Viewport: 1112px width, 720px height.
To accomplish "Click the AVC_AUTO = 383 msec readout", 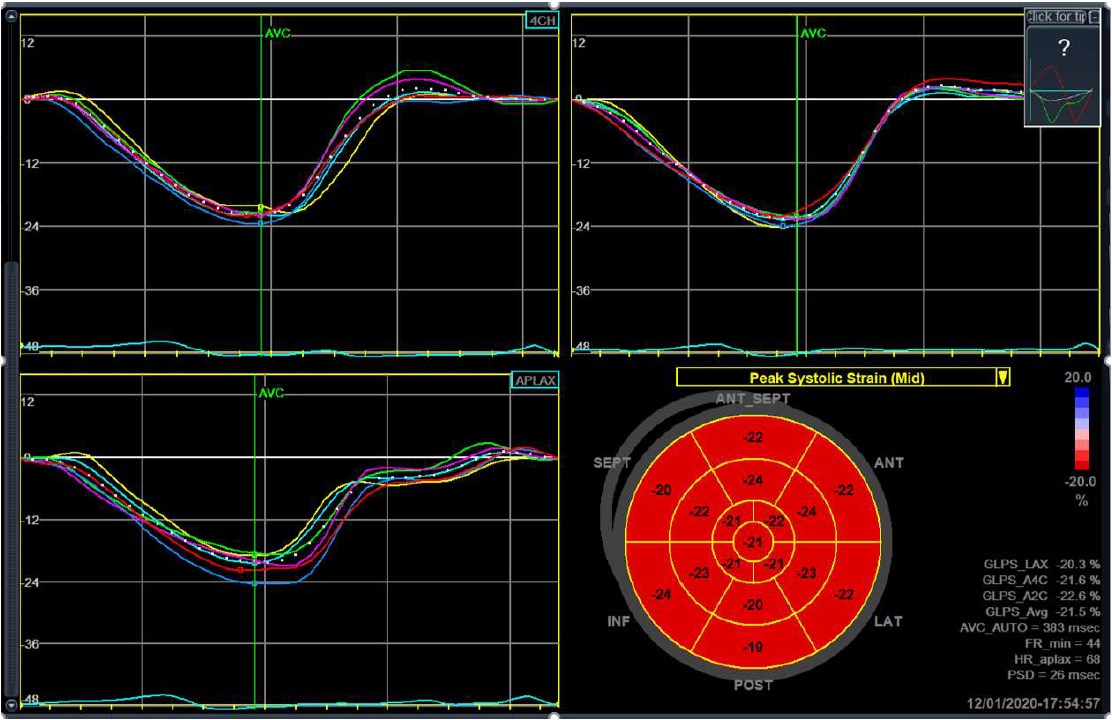I will [1030, 628].
